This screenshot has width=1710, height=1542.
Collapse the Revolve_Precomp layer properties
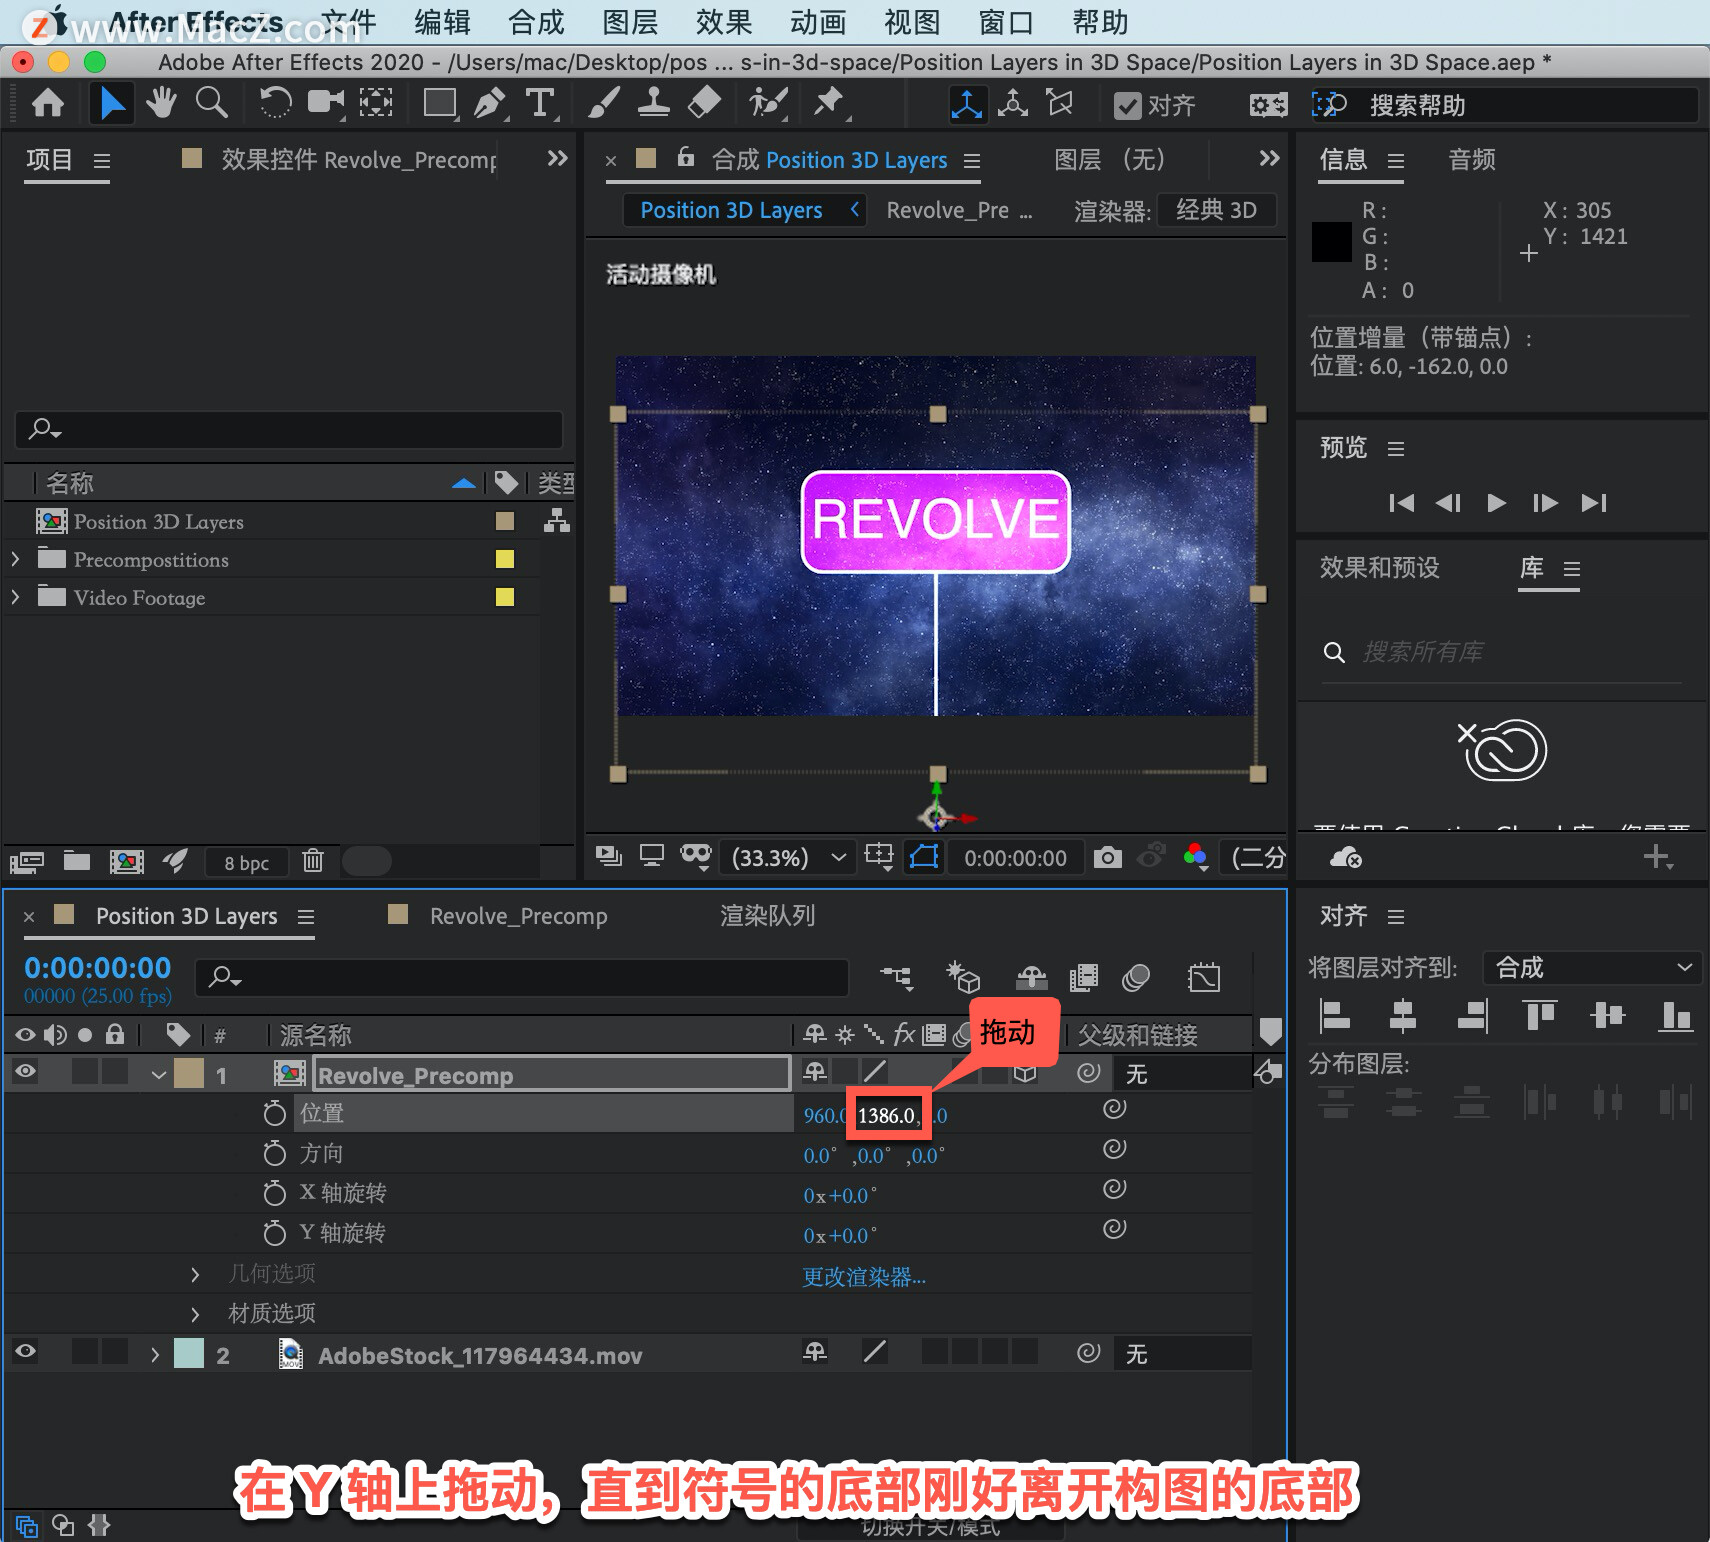click(x=158, y=1075)
